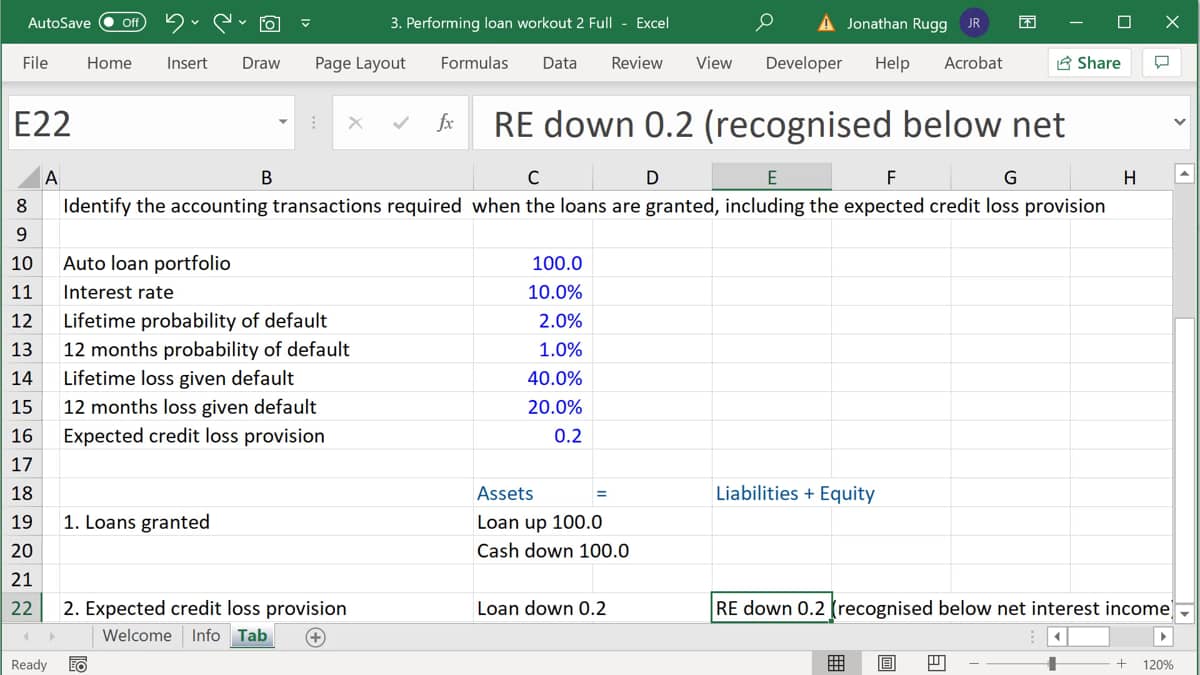The height and width of the screenshot is (675, 1200).
Task: Open the Help ribbon tab
Action: tap(892, 62)
